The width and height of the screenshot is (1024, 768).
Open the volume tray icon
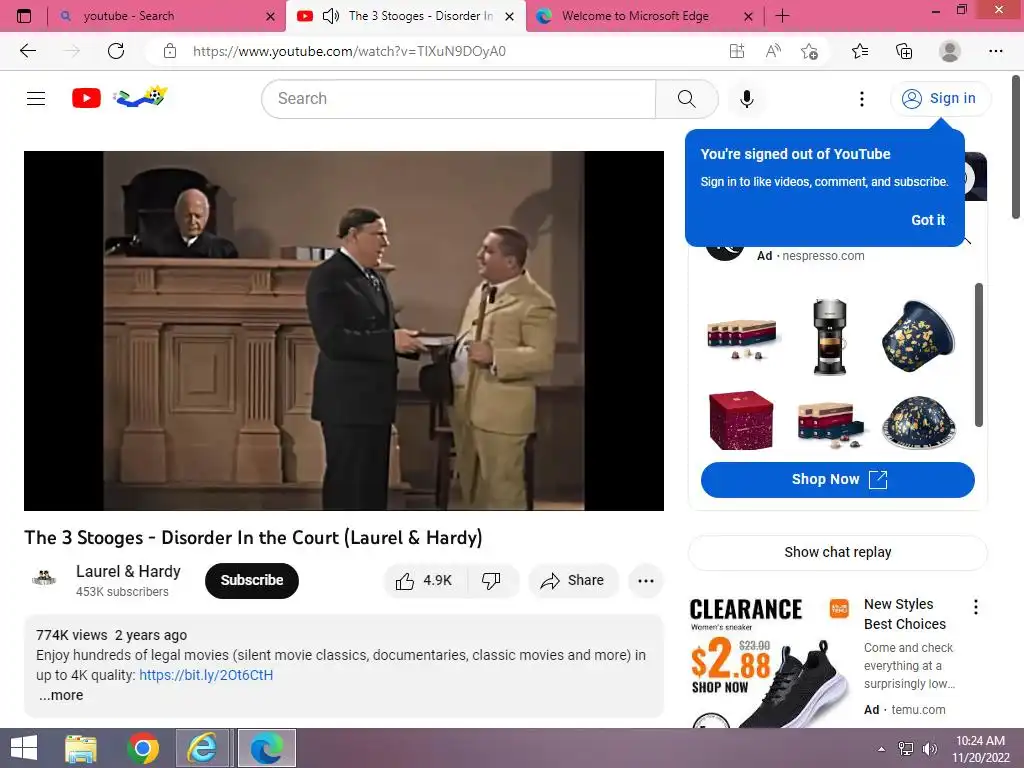coord(929,749)
